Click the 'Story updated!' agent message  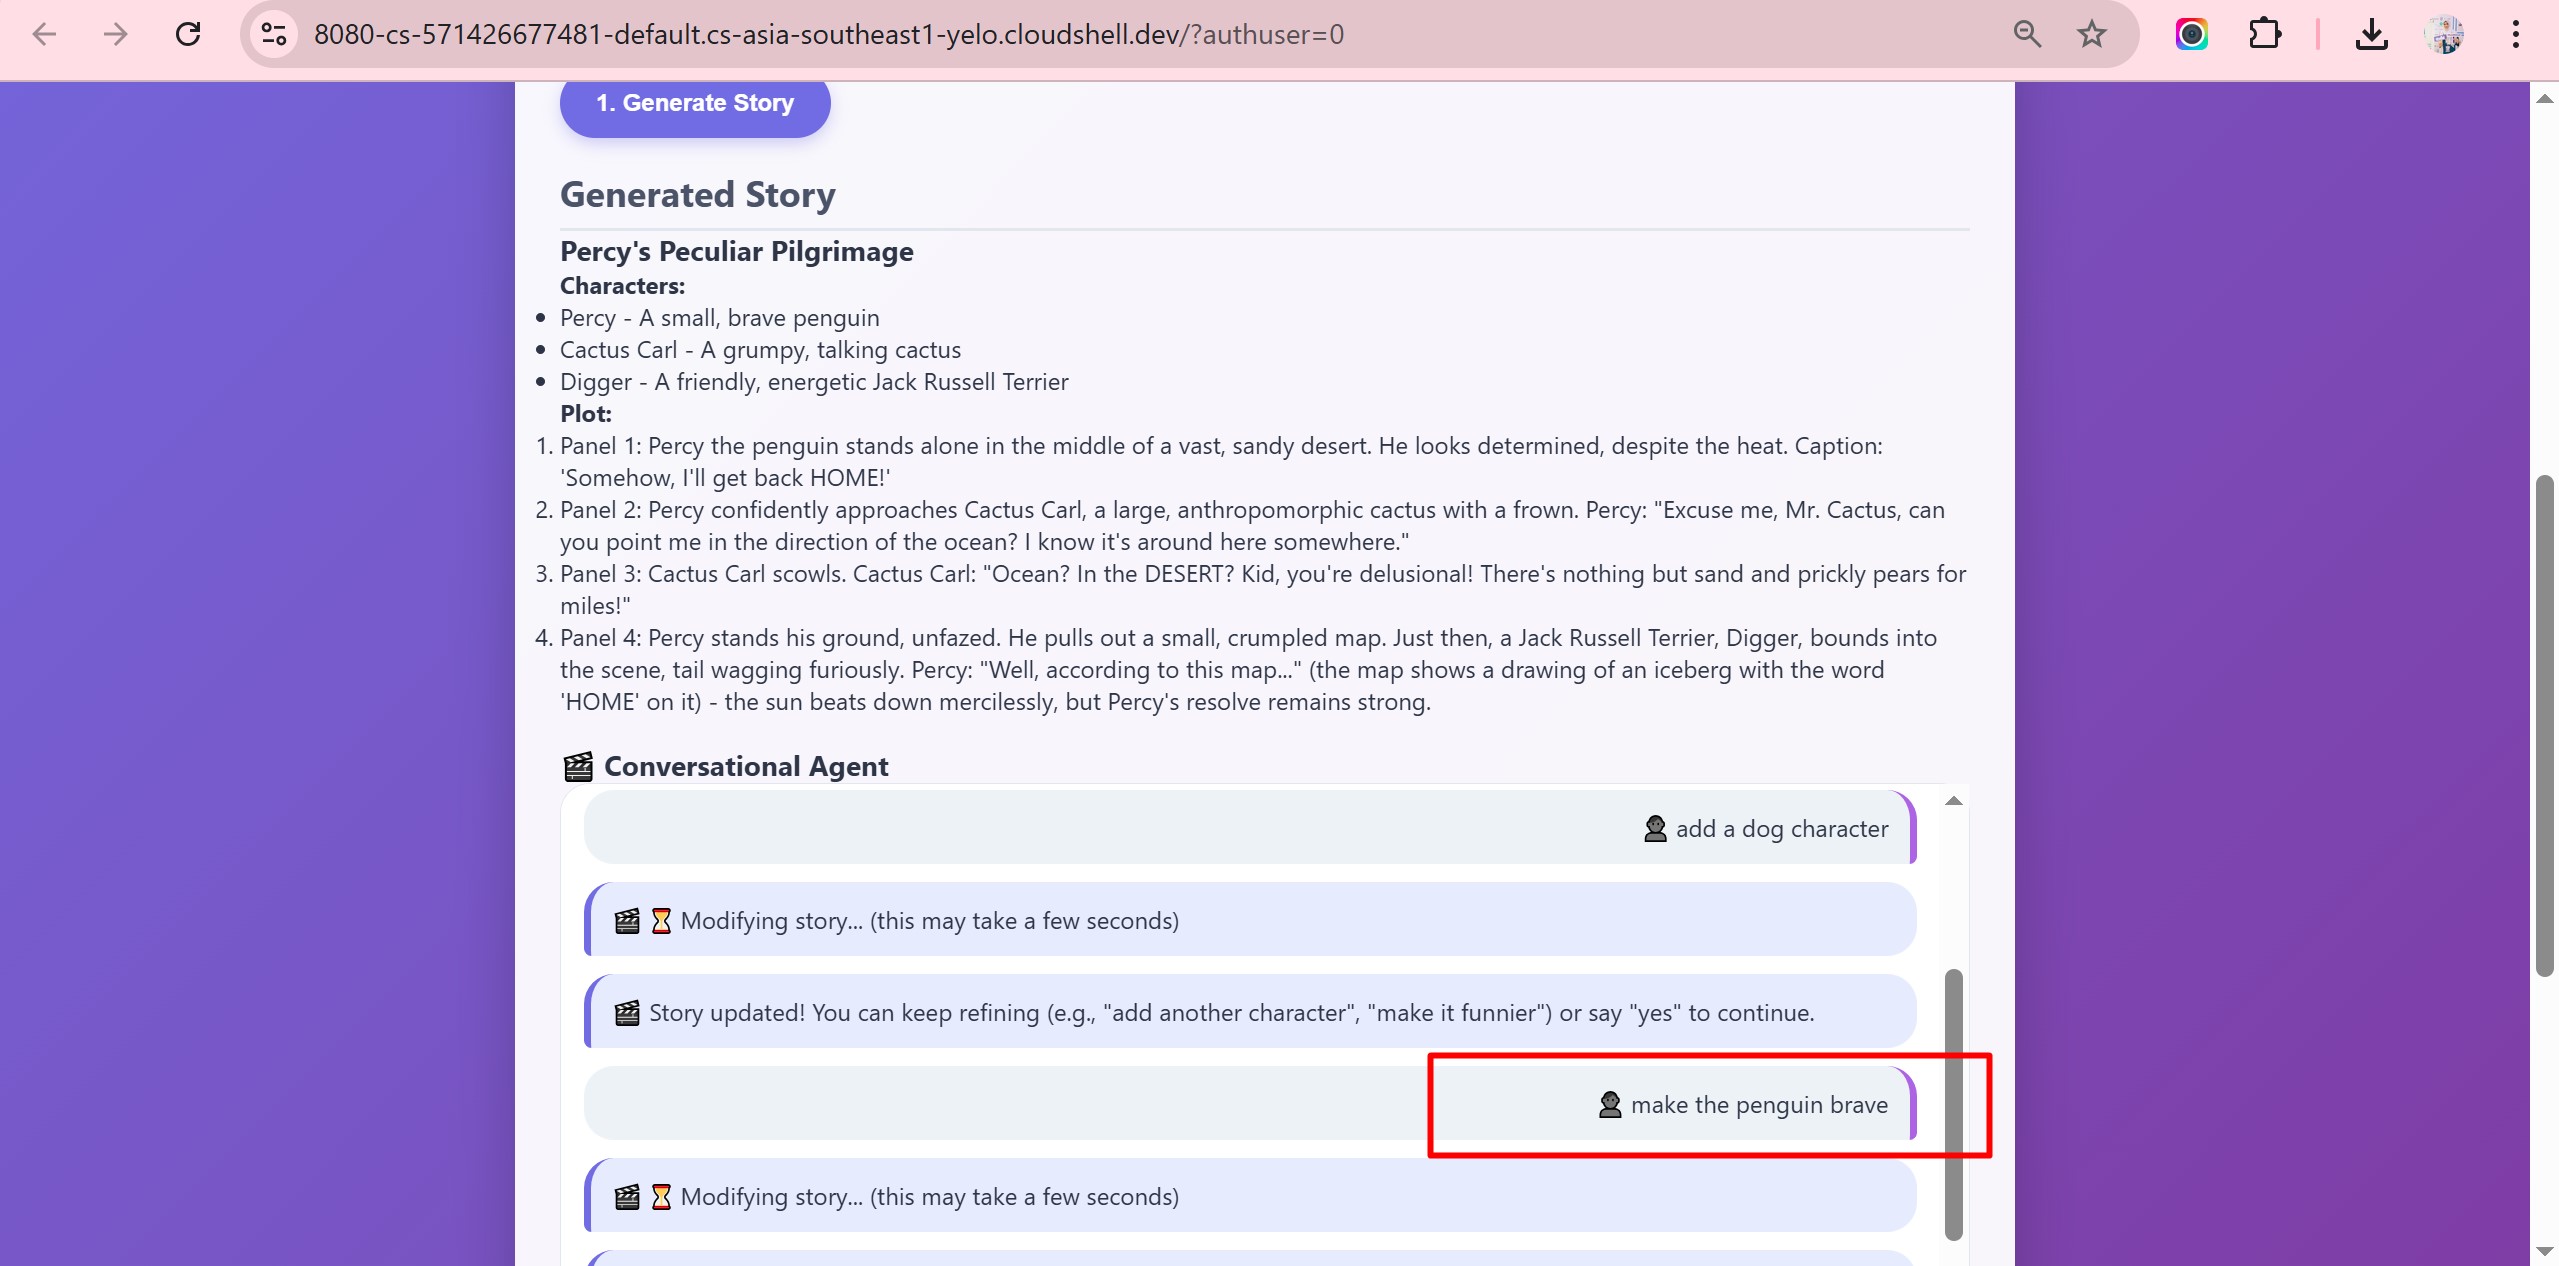[1230, 1013]
